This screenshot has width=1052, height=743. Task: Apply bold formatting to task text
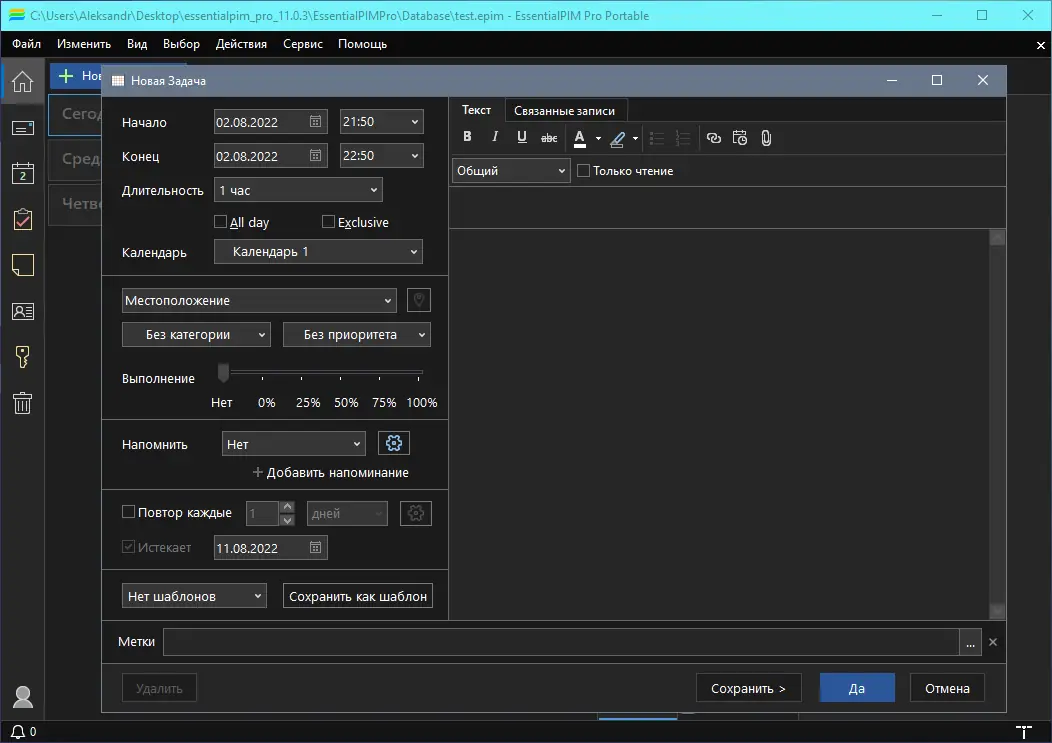[x=467, y=137]
